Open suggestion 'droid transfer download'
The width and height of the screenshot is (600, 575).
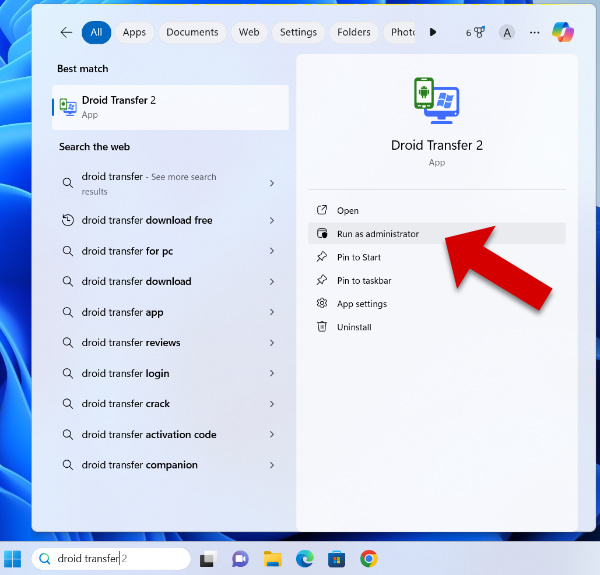pyautogui.click(x=169, y=282)
